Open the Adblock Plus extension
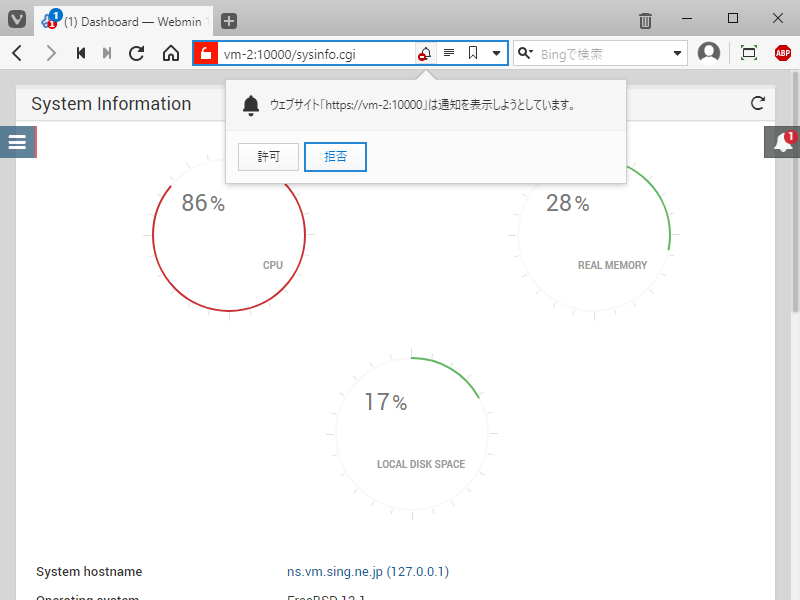 [x=781, y=53]
